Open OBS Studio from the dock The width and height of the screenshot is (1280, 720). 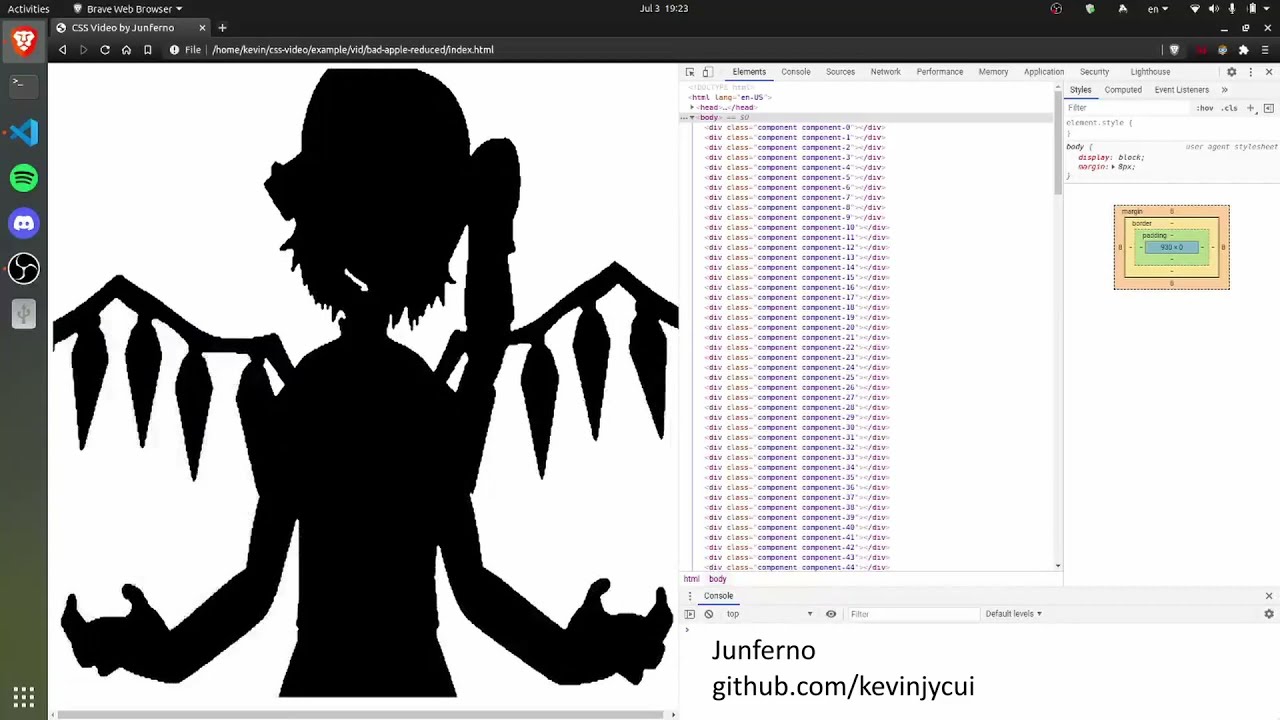tap(24, 268)
